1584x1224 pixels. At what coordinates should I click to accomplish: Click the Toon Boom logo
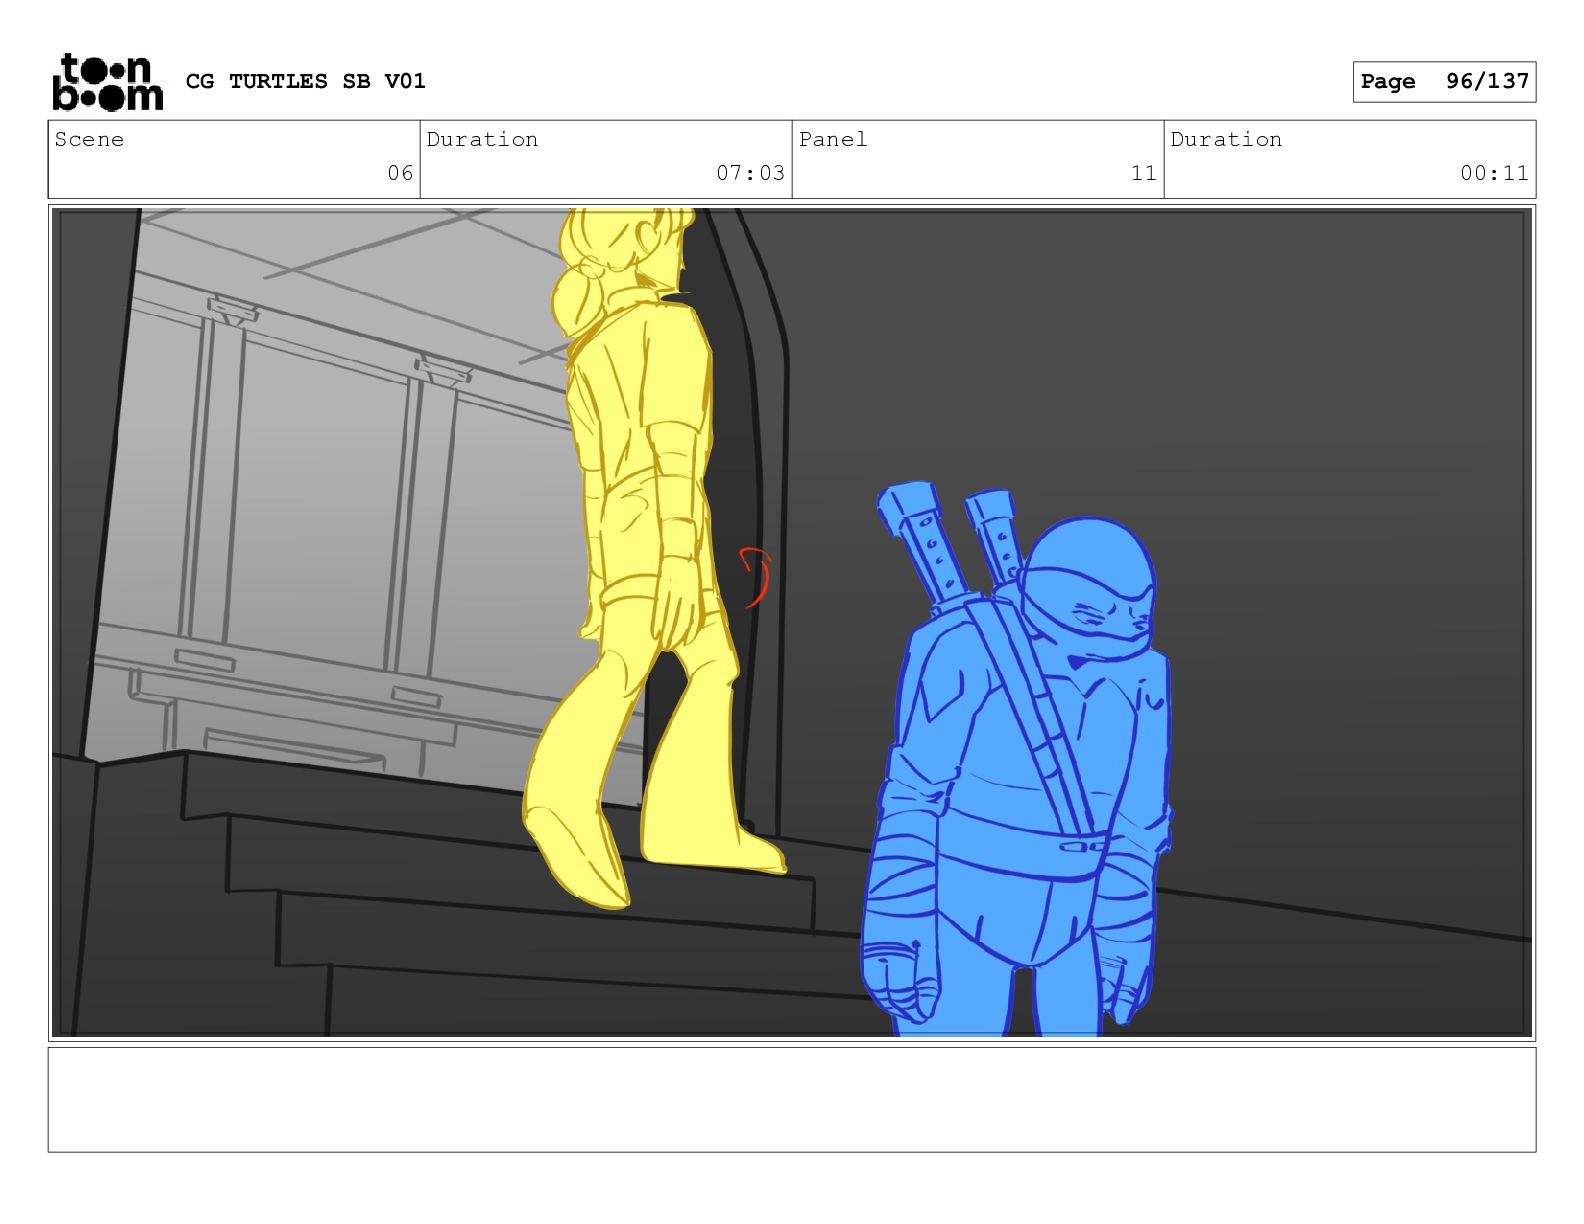[x=107, y=81]
